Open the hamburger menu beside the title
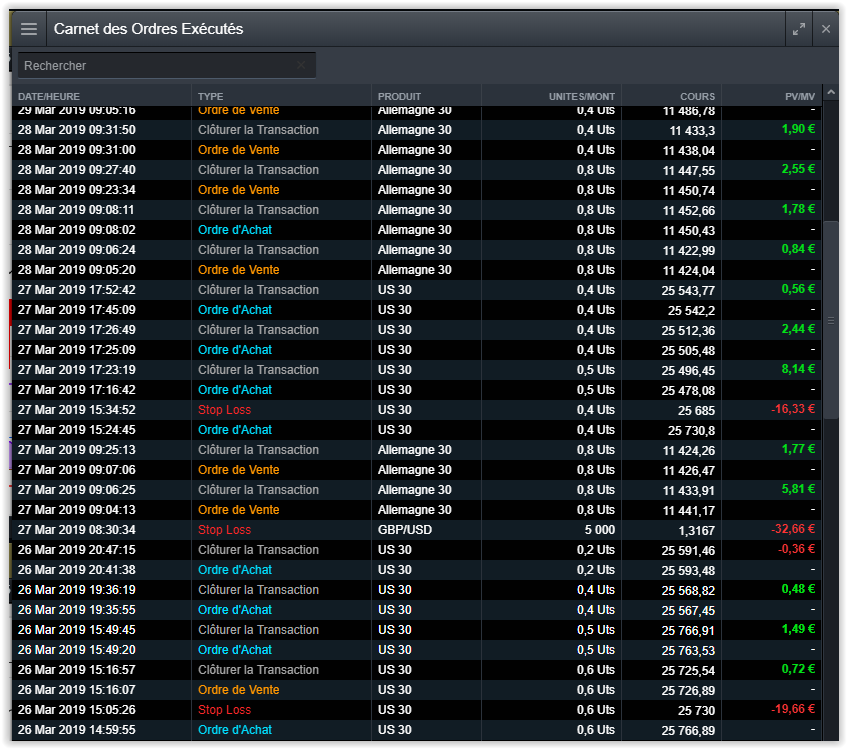 pyautogui.click(x=28, y=29)
